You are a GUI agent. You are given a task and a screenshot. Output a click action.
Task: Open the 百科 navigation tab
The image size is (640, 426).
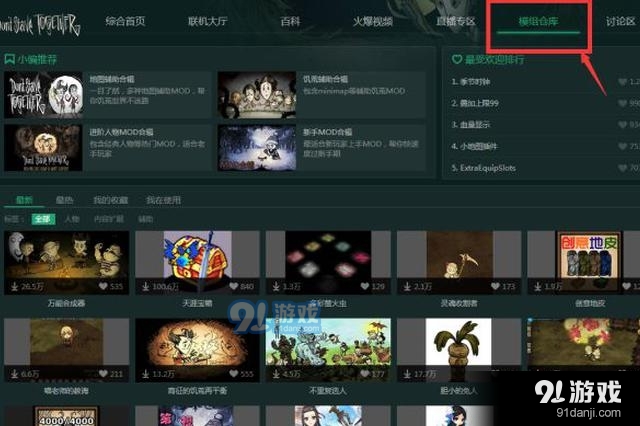[x=290, y=21]
